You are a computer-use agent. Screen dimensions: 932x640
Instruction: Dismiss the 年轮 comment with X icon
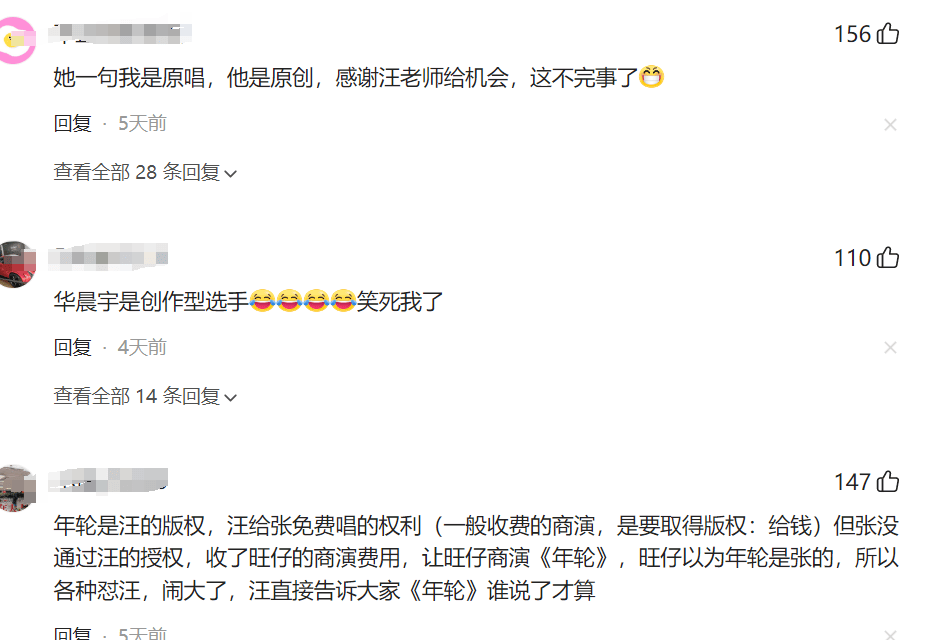[x=890, y=635]
